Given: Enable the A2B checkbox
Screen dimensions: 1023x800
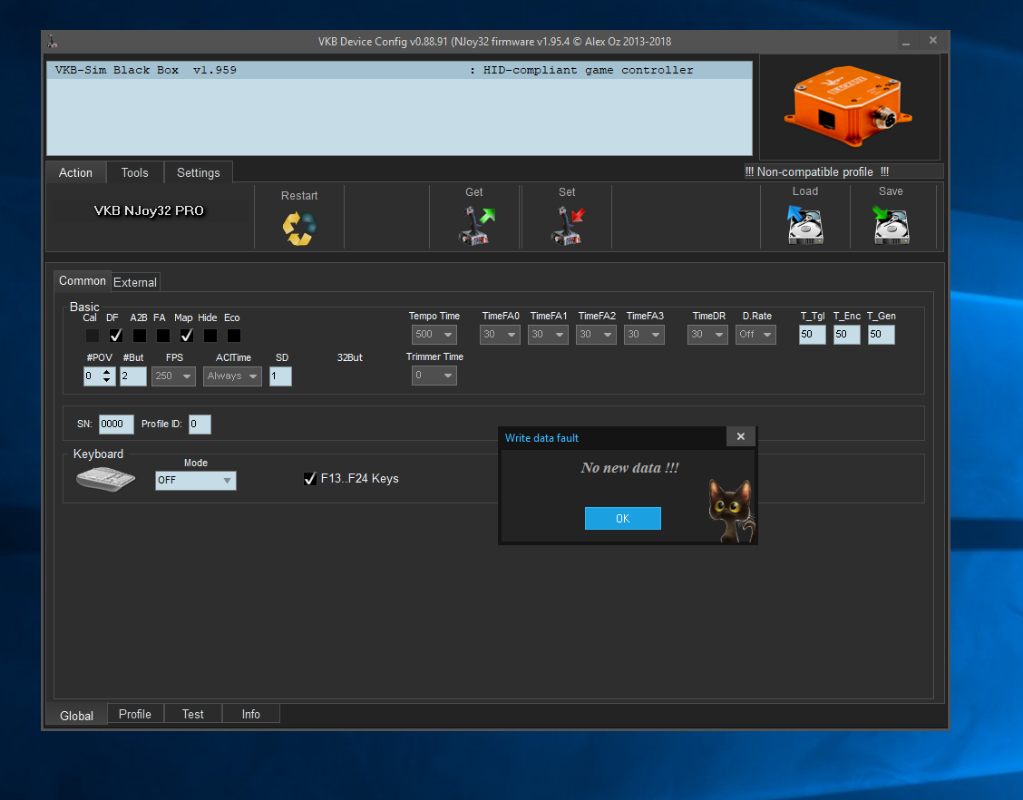Looking at the screenshot, I should [x=139, y=335].
